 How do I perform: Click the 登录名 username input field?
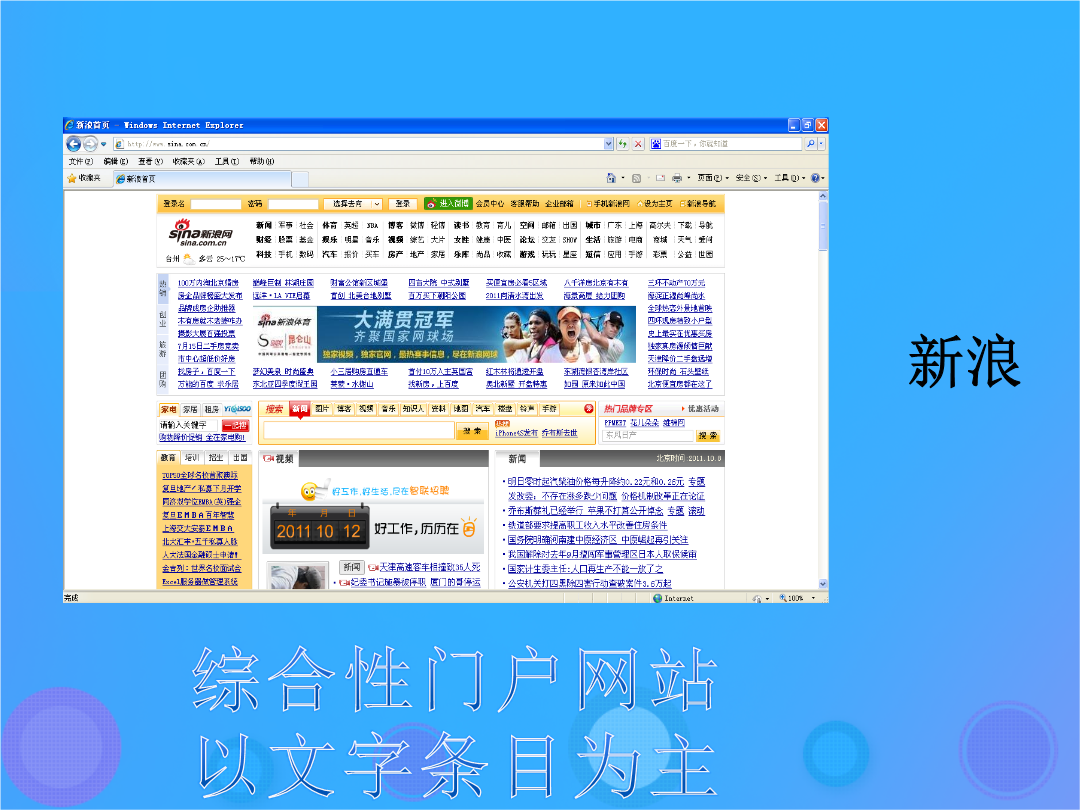point(216,205)
